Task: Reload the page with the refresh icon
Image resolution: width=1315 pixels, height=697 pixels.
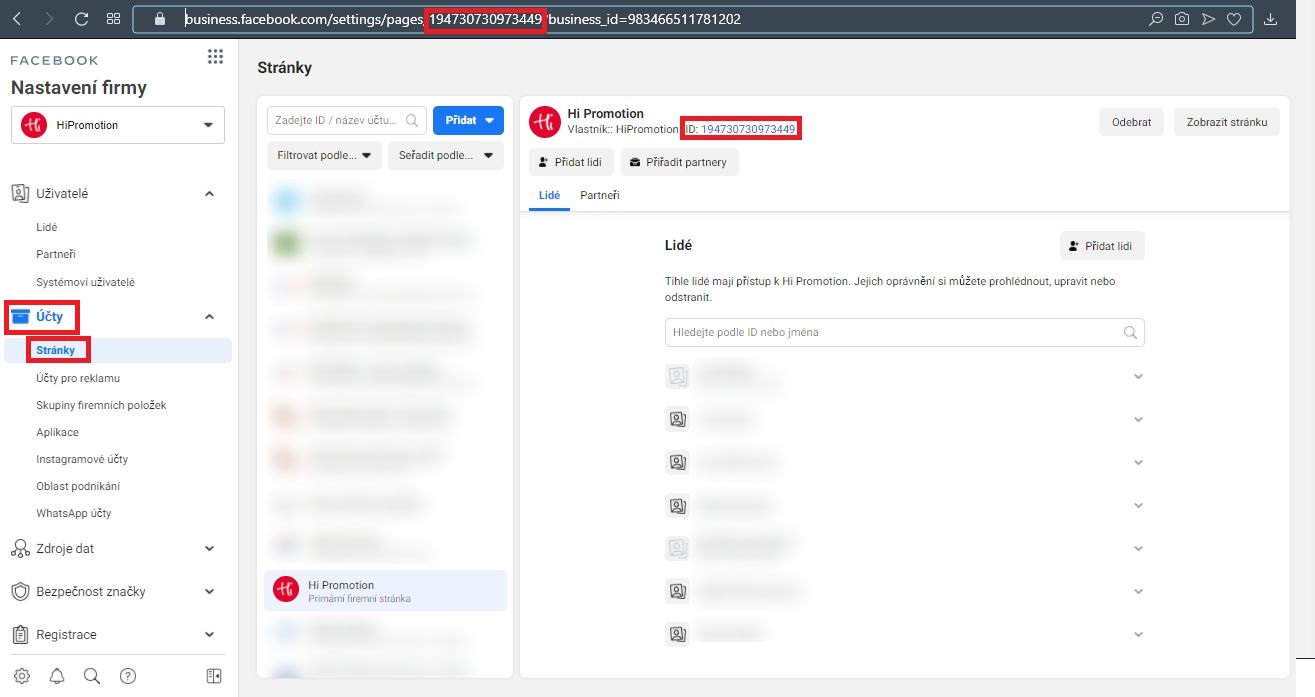Action: click(x=82, y=18)
